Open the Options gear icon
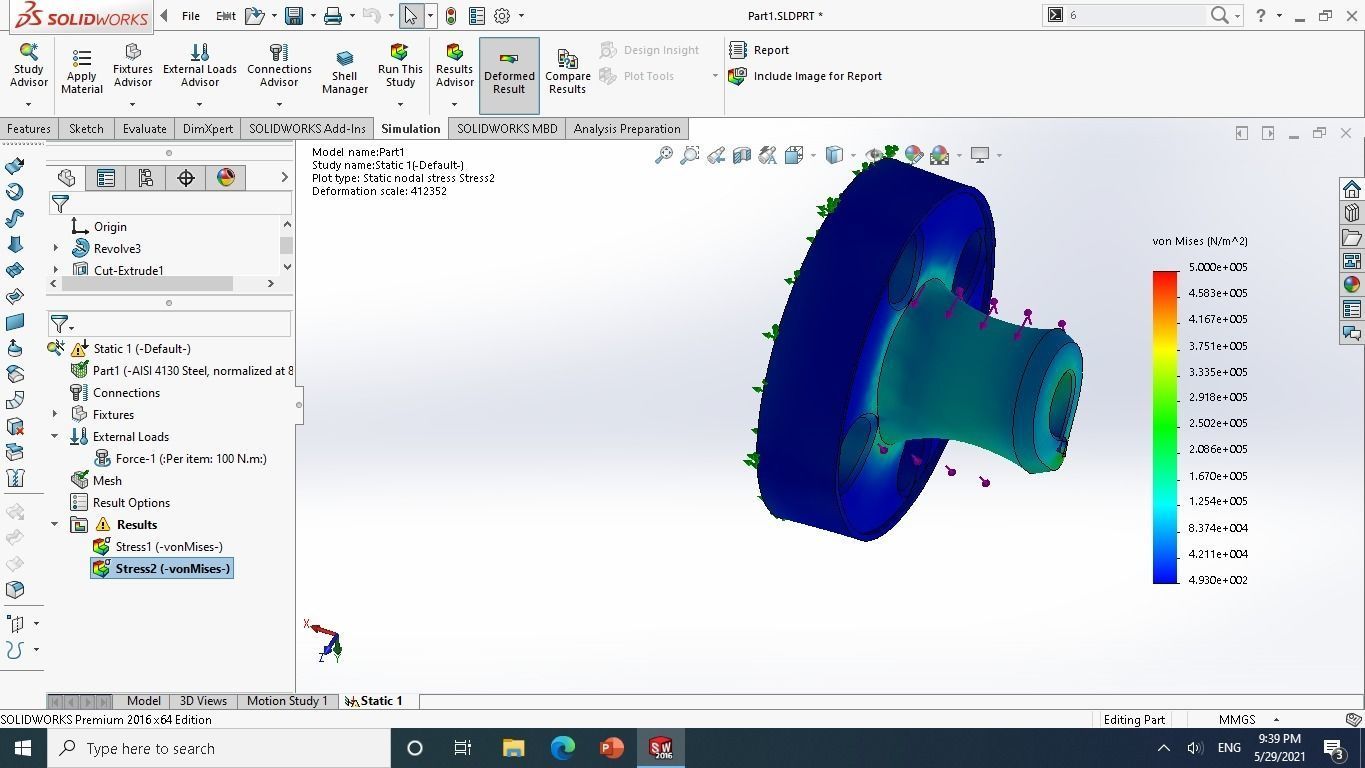This screenshot has height=768, width=1365. pyautogui.click(x=502, y=16)
